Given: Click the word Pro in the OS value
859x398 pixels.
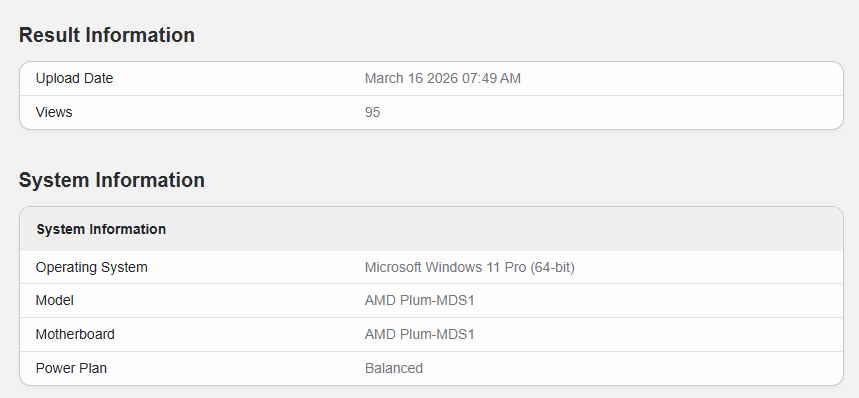Looking at the screenshot, I should point(516,267).
